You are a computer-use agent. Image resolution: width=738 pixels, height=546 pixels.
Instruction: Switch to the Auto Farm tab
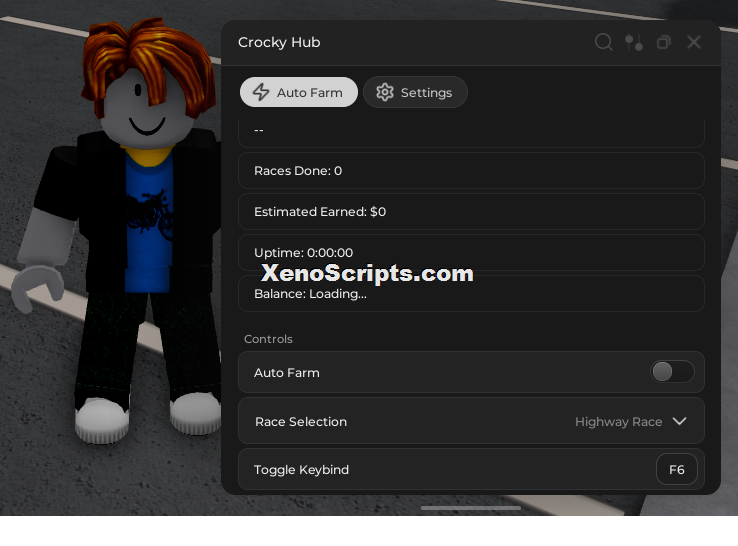[x=298, y=92]
